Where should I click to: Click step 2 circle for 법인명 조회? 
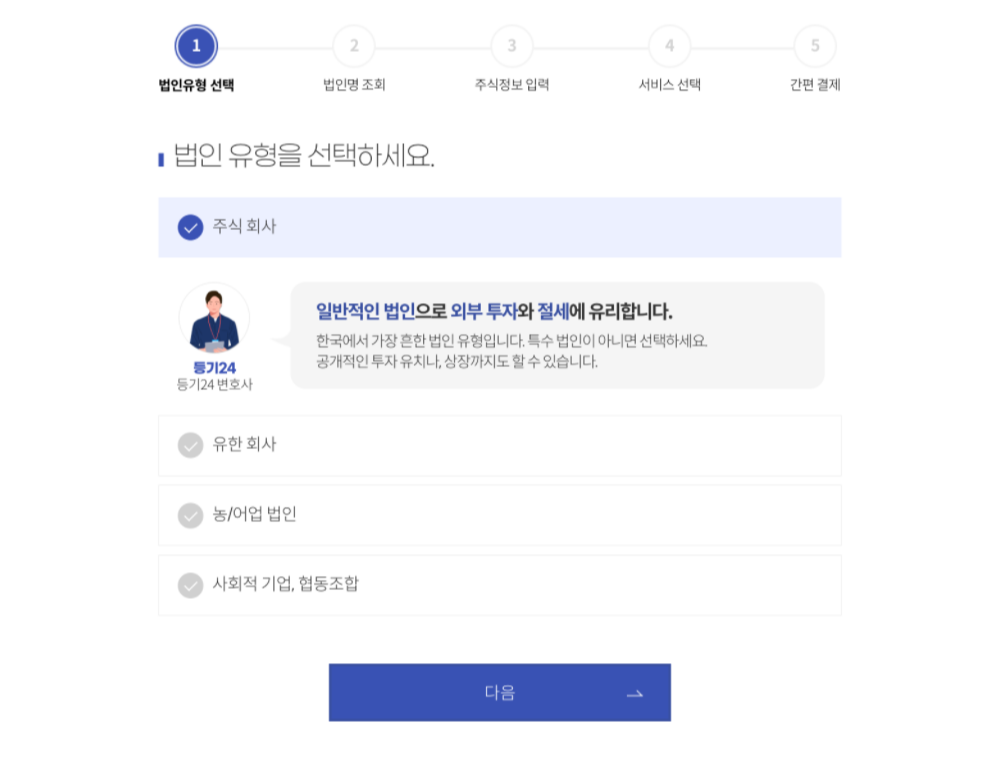pyautogui.click(x=354, y=46)
